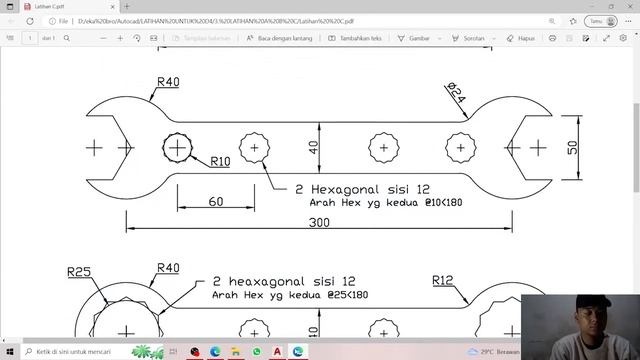Click the save as edit icon
Viewport: 640px width, 360px height.
586,38
